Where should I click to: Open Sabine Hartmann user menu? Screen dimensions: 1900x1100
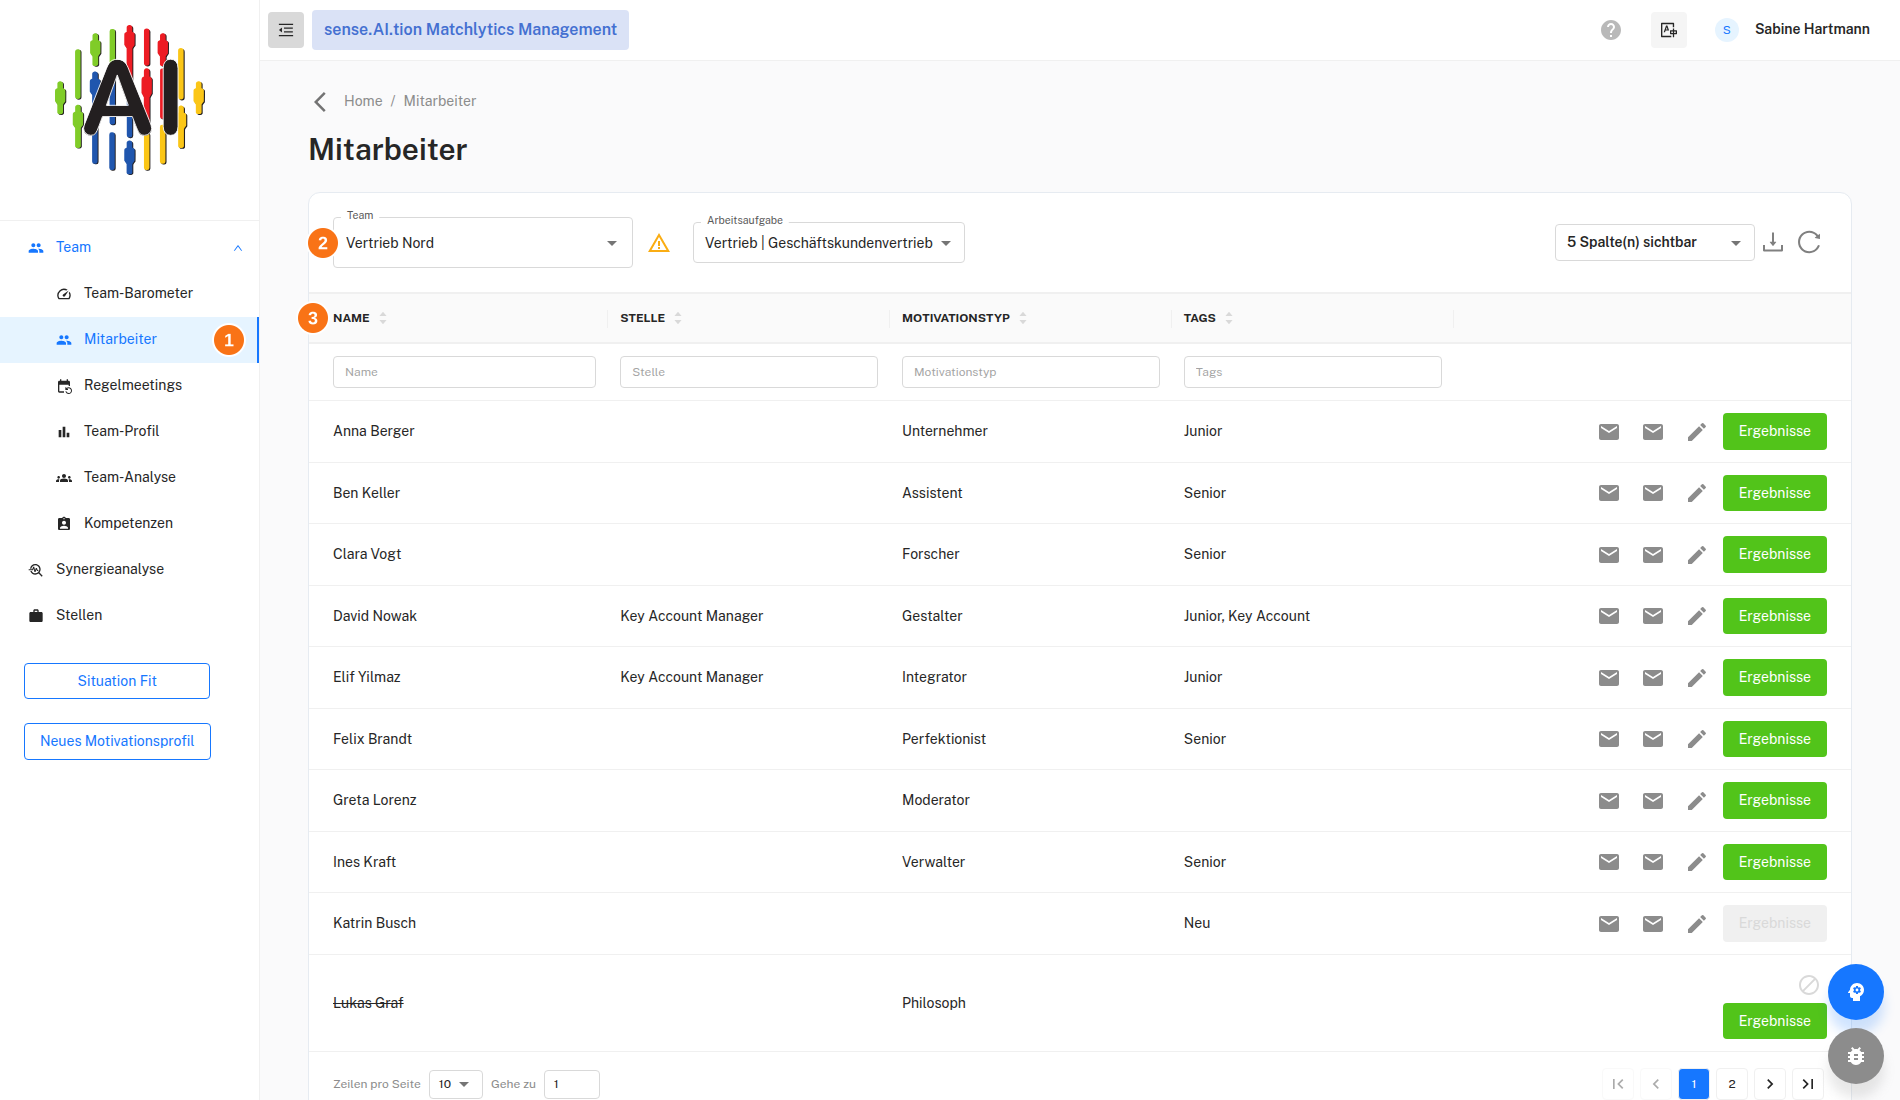coord(1793,30)
